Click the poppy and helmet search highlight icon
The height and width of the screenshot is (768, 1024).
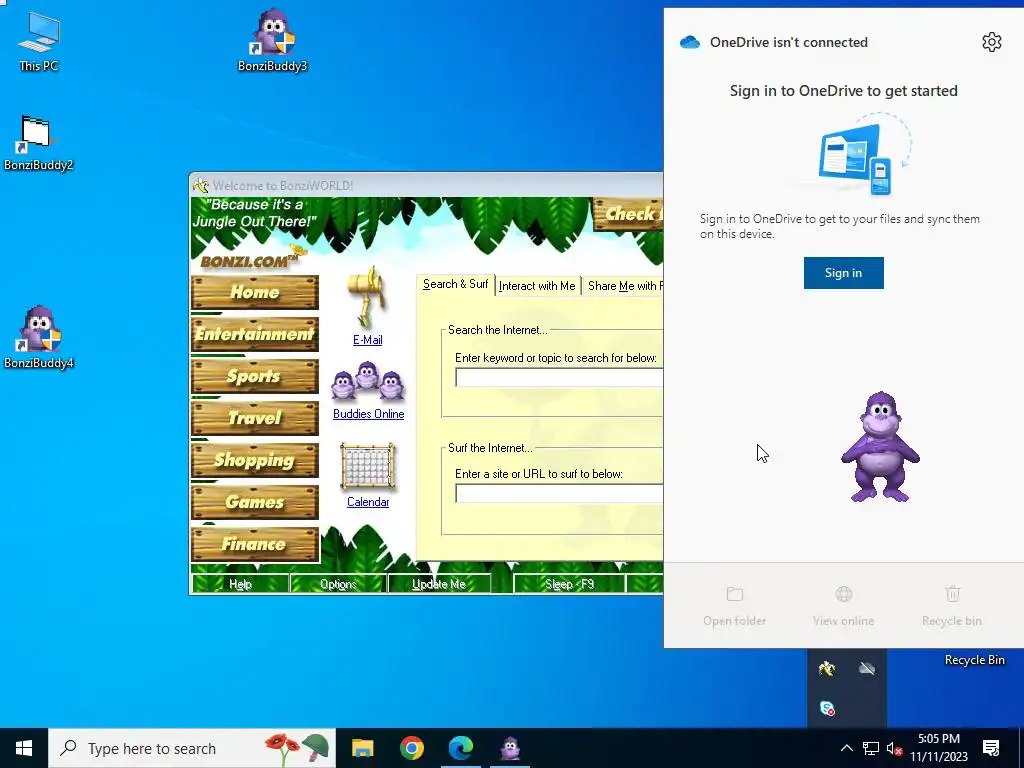click(x=297, y=748)
